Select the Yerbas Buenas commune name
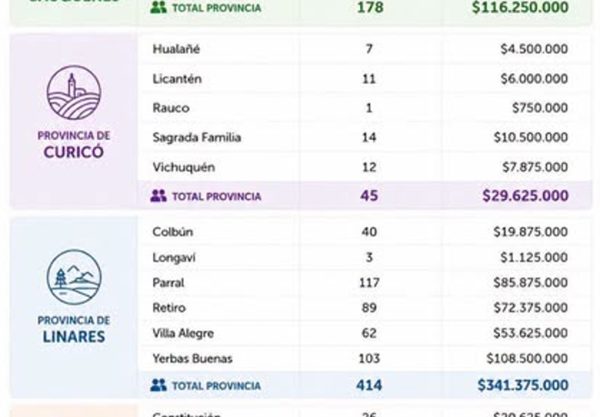600x417 pixels. point(192,359)
